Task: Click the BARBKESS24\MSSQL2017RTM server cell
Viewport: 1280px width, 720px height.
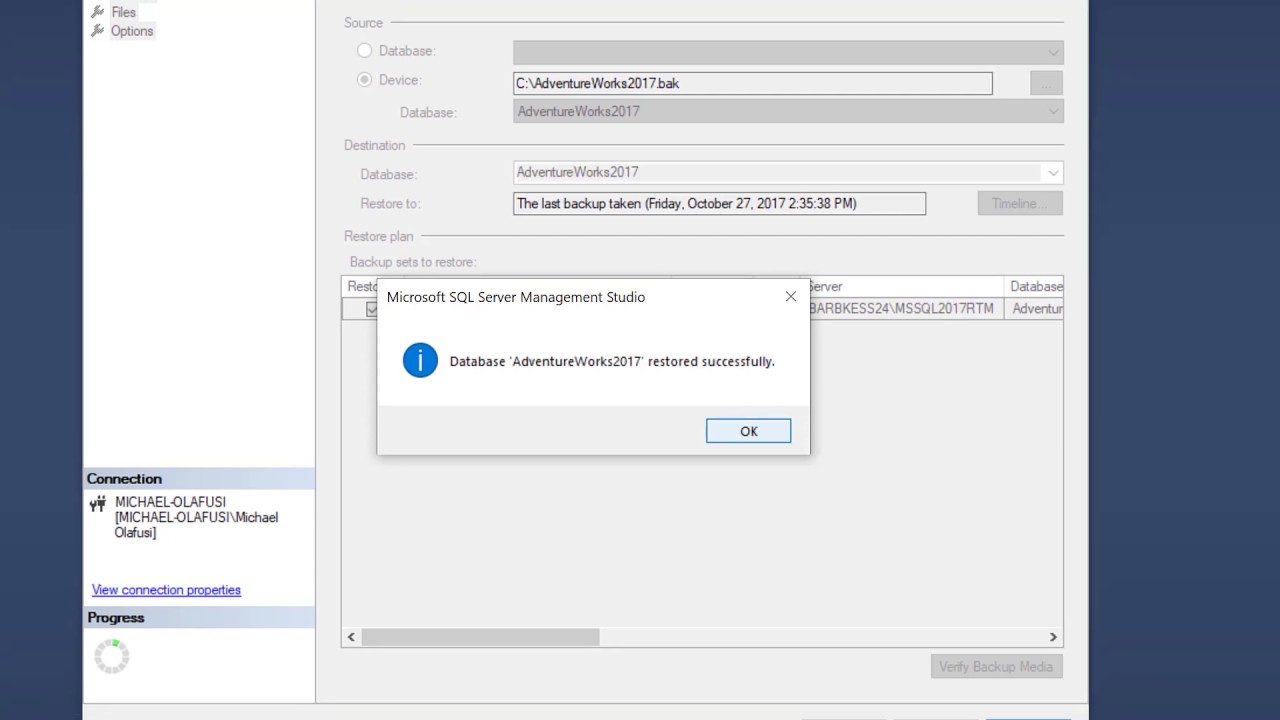Action: [904, 309]
